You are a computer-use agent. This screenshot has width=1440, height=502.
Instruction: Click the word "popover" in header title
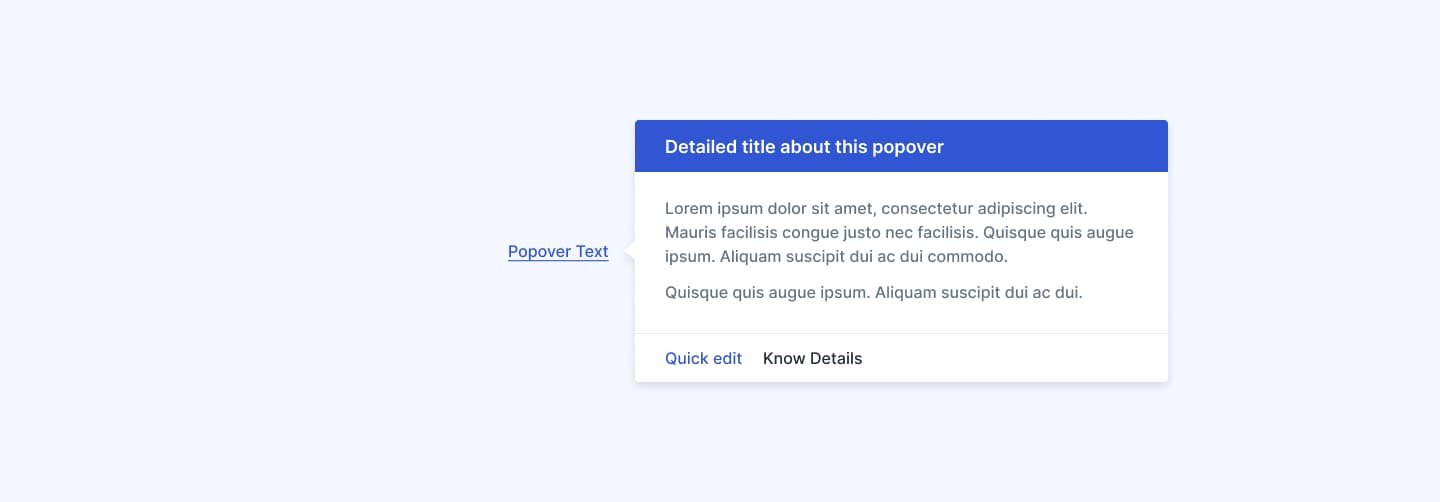click(x=907, y=147)
